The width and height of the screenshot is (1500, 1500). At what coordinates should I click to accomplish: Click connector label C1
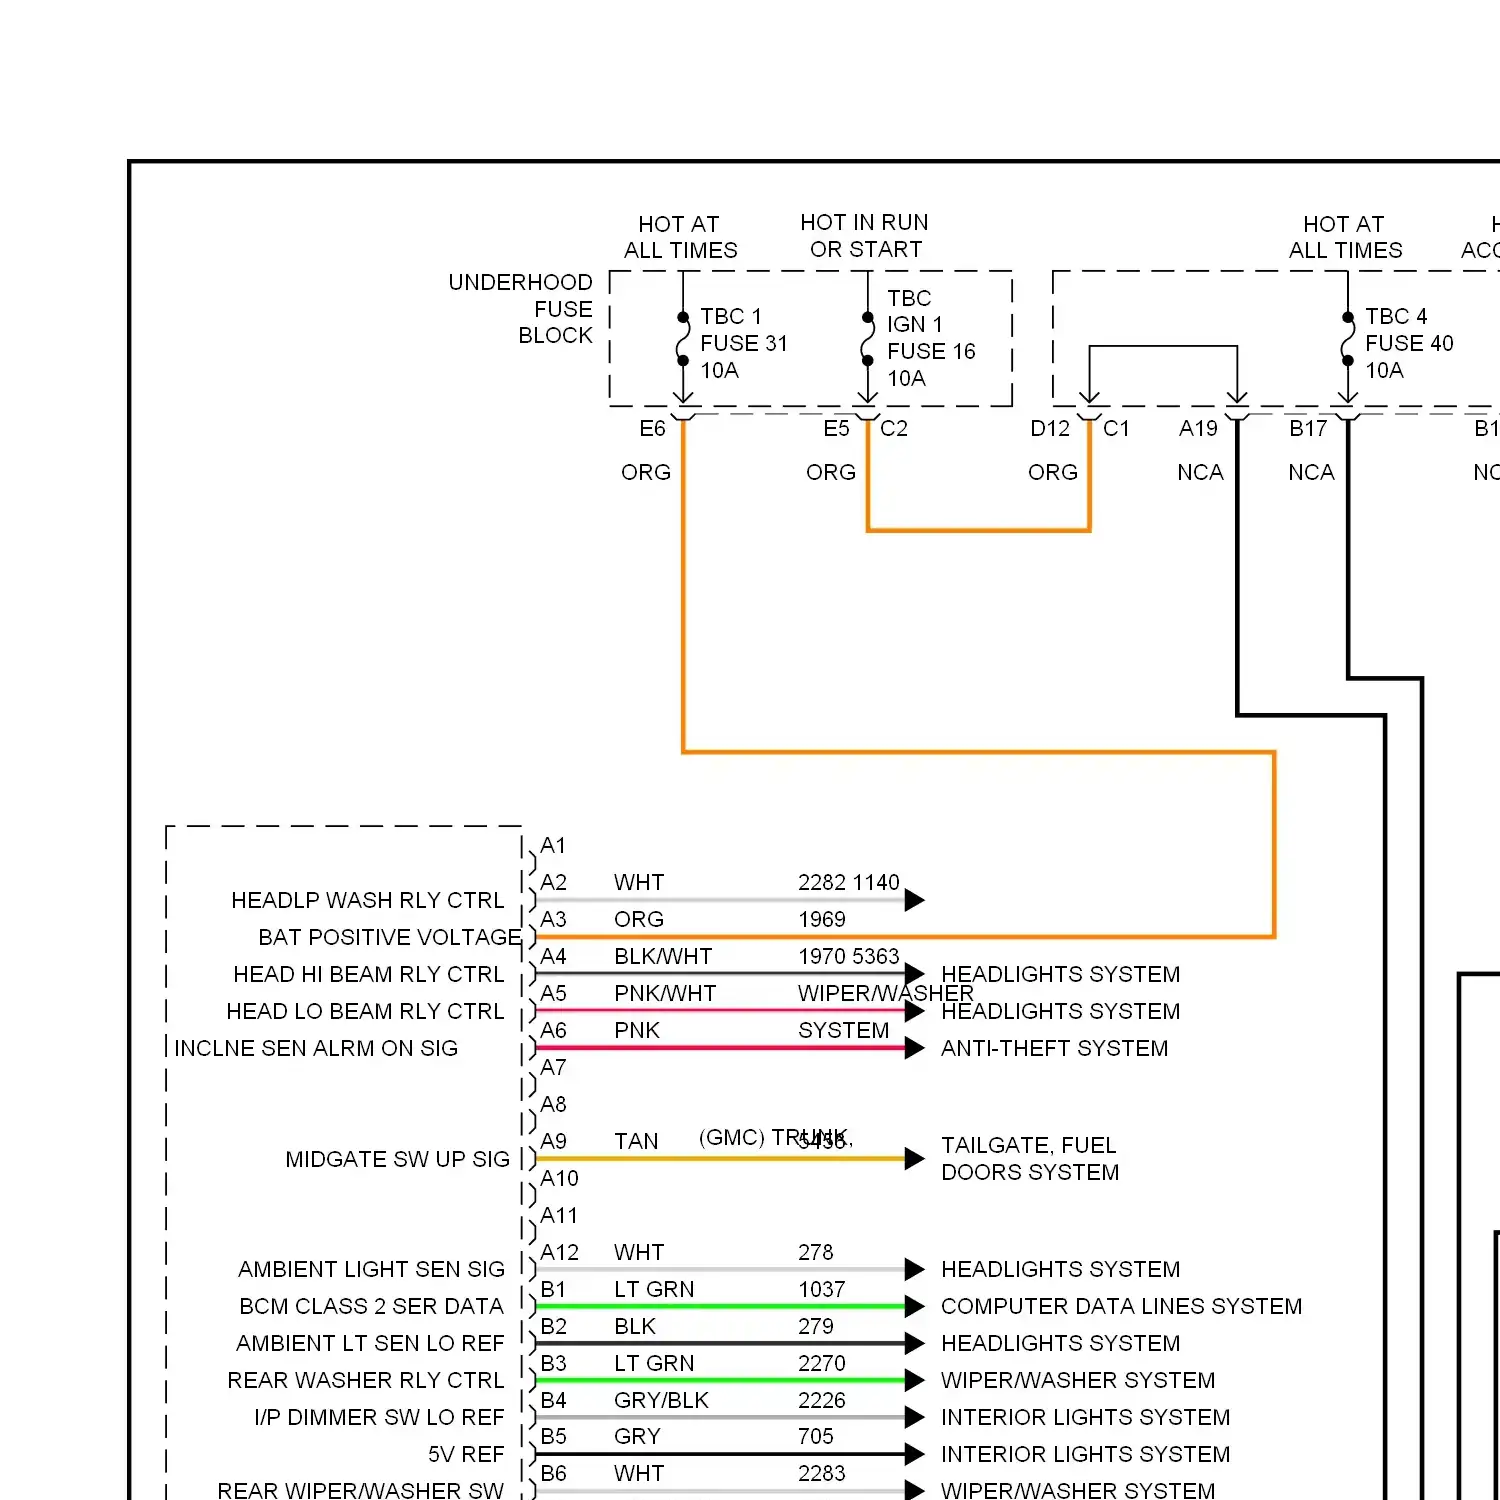point(1116,429)
